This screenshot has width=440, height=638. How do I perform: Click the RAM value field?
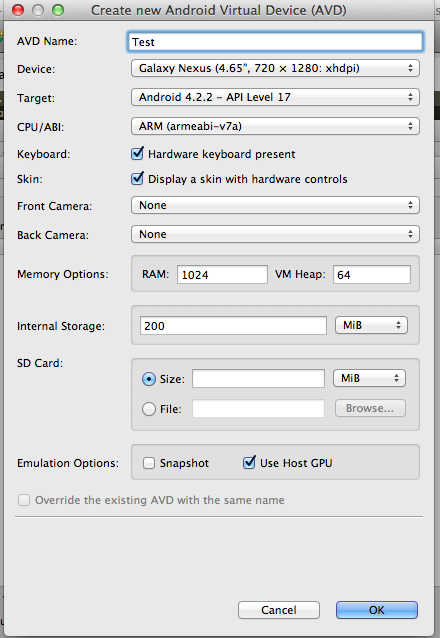coord(222,275)
